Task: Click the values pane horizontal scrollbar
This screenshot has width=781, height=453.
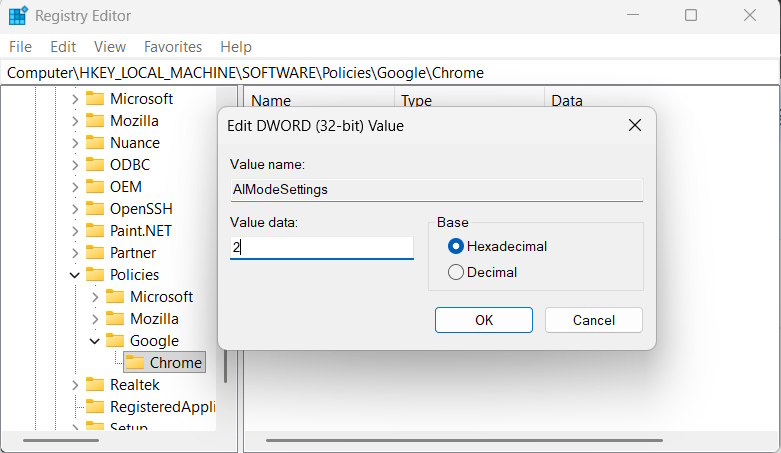Action: click(464, 441)
